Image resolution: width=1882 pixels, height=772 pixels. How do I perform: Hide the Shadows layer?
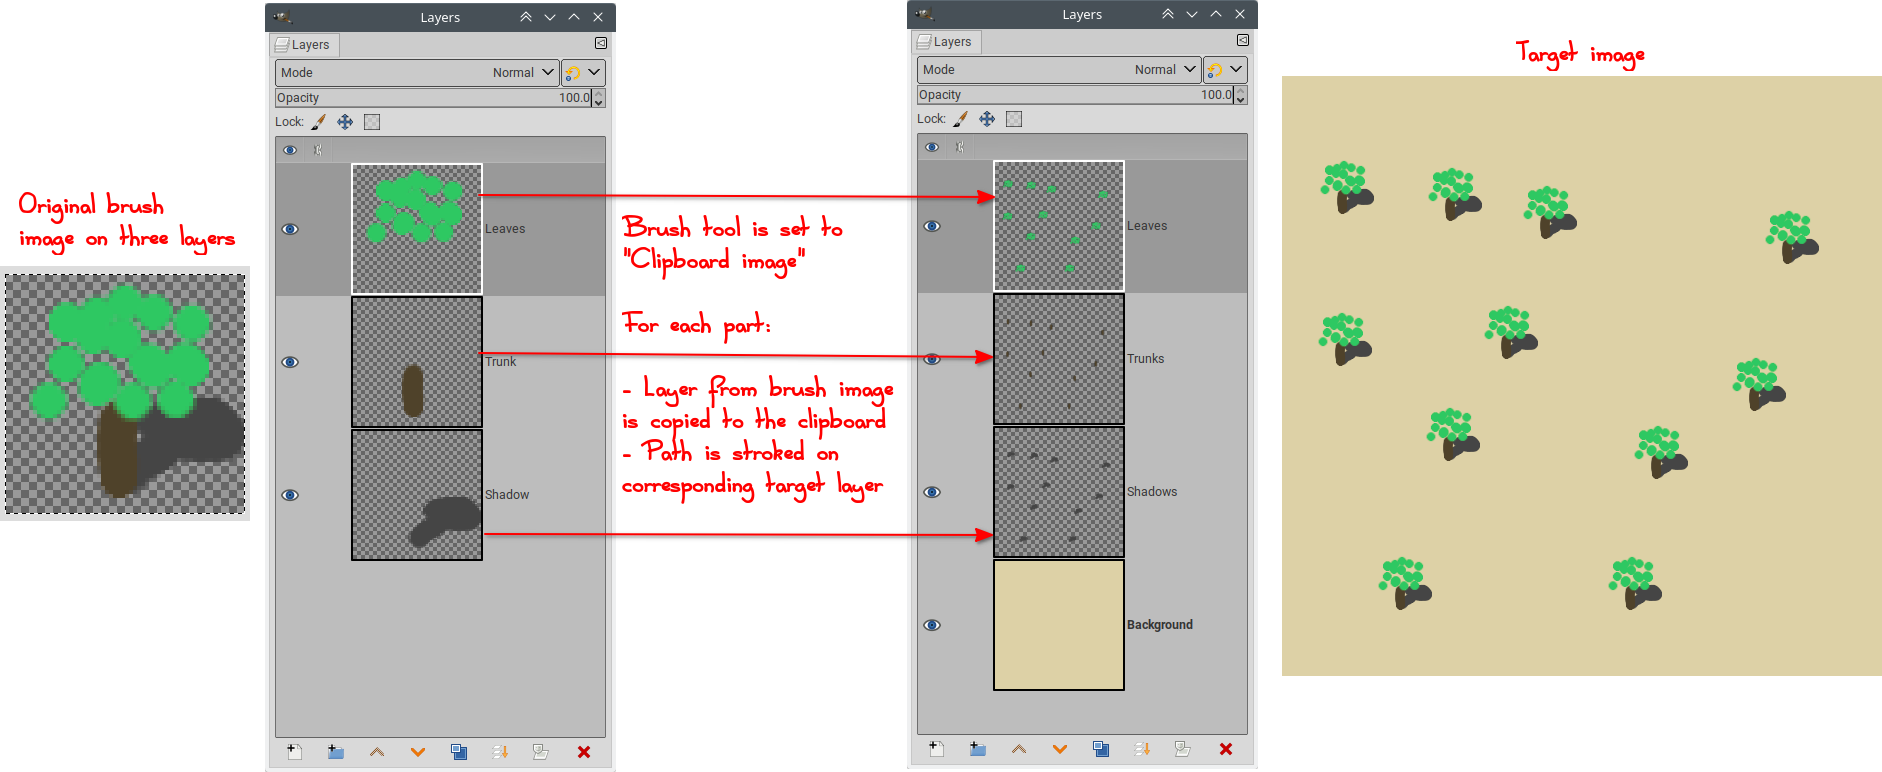coord(932,492)
